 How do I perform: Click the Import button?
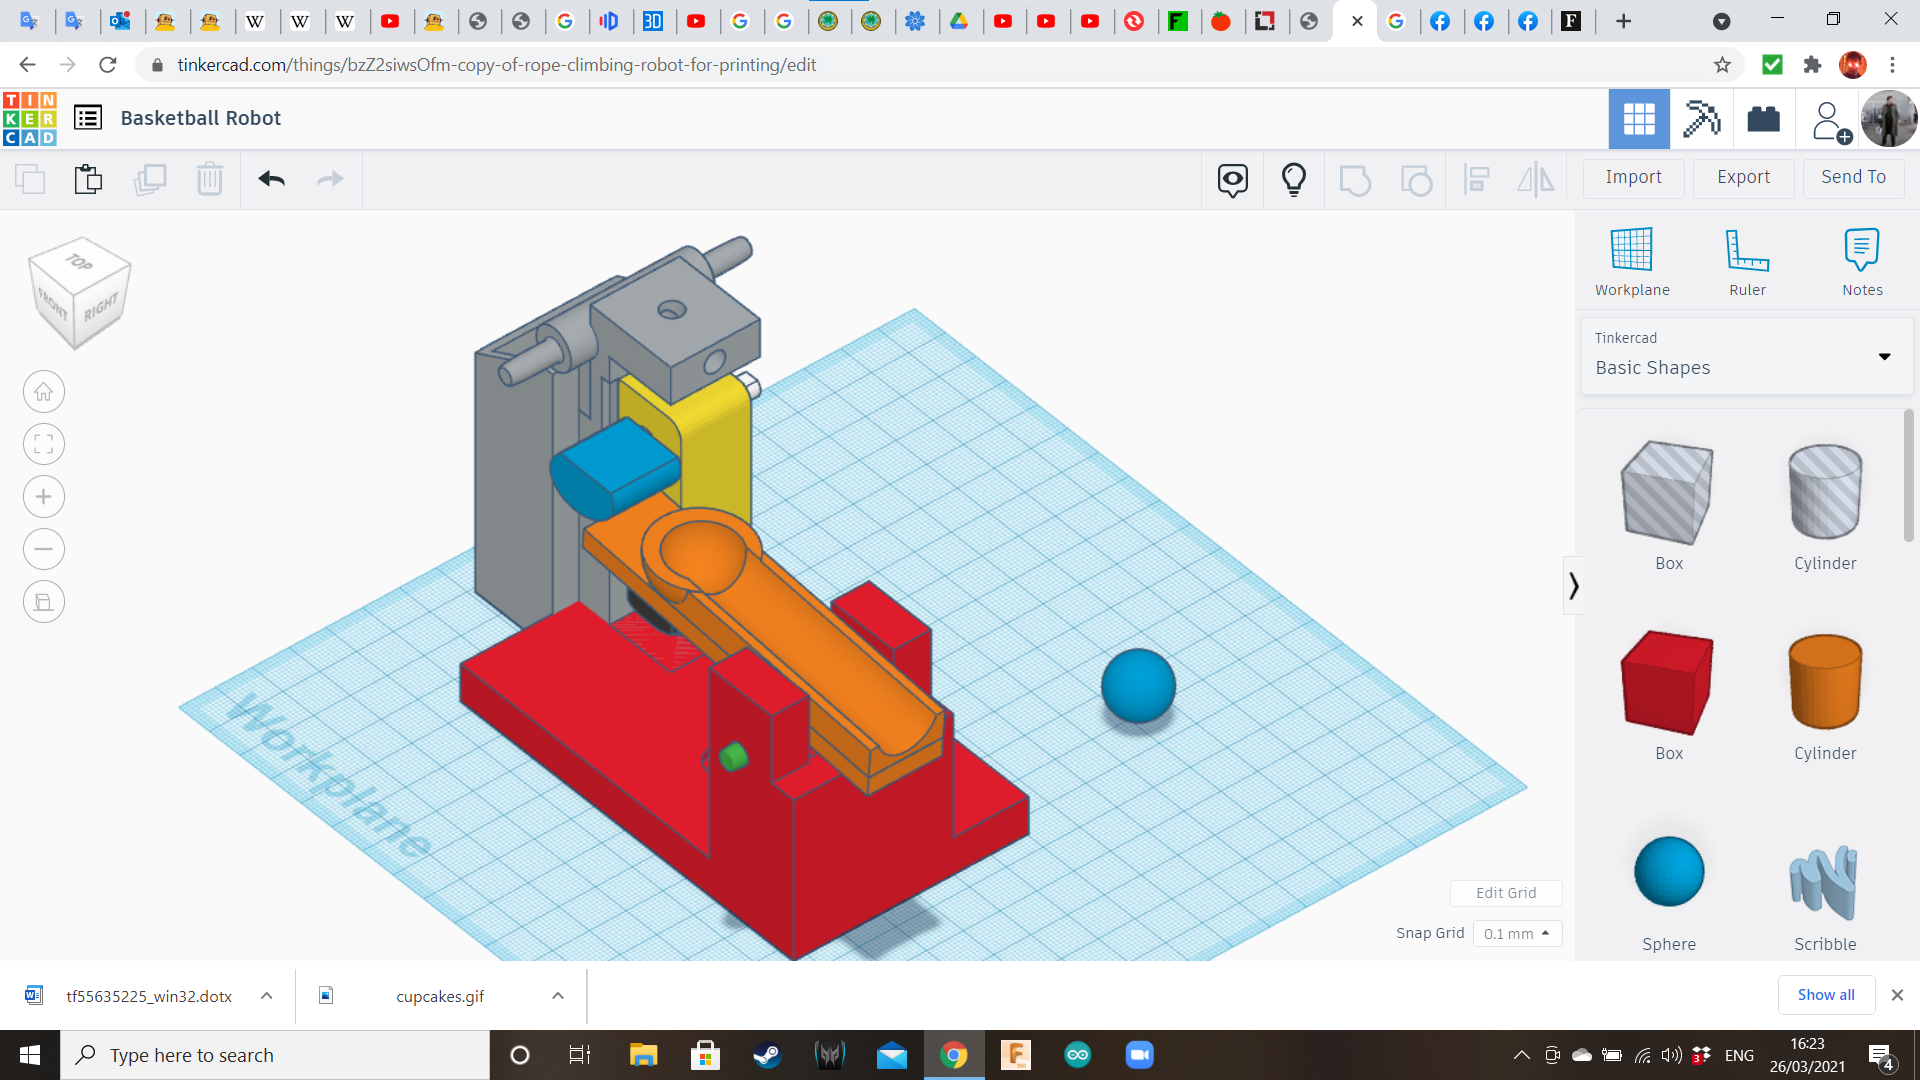[1633, 177]
